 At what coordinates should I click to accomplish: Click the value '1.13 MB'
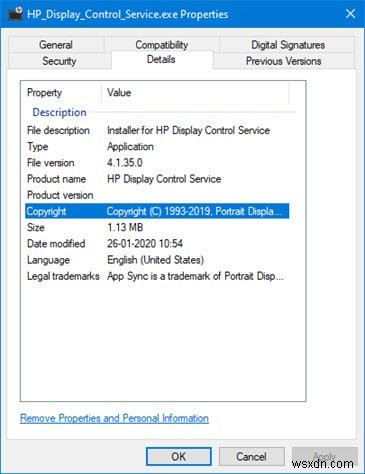pos(125,228)
